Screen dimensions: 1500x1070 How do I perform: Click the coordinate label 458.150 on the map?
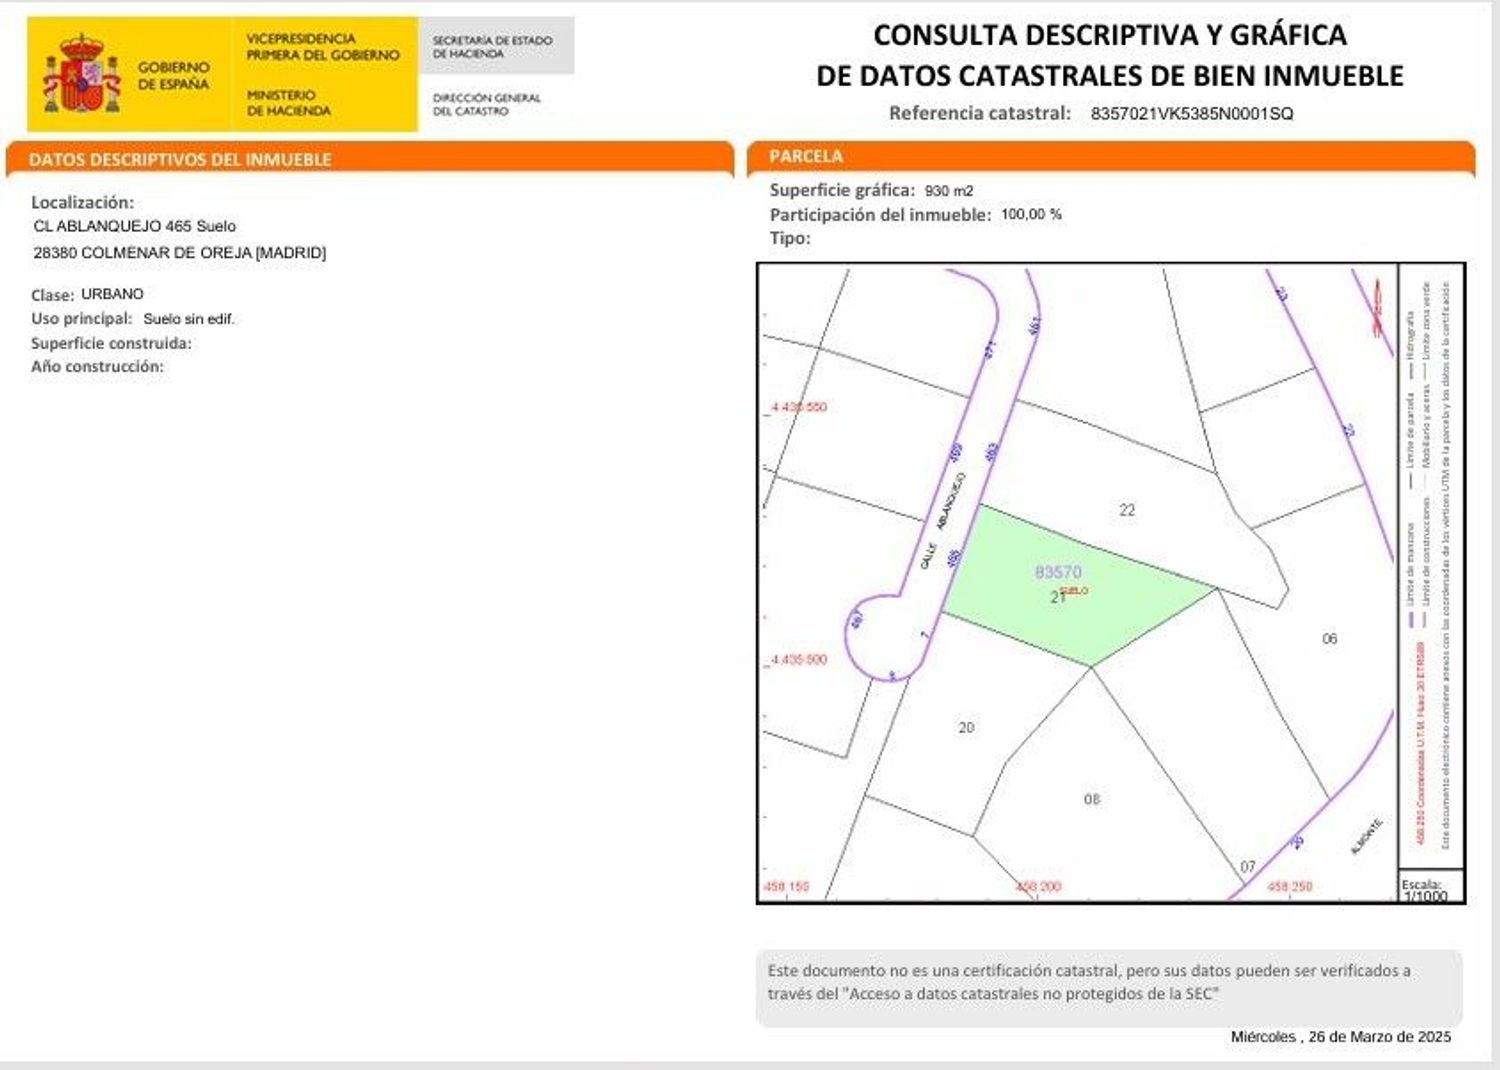tap(786, 887)
